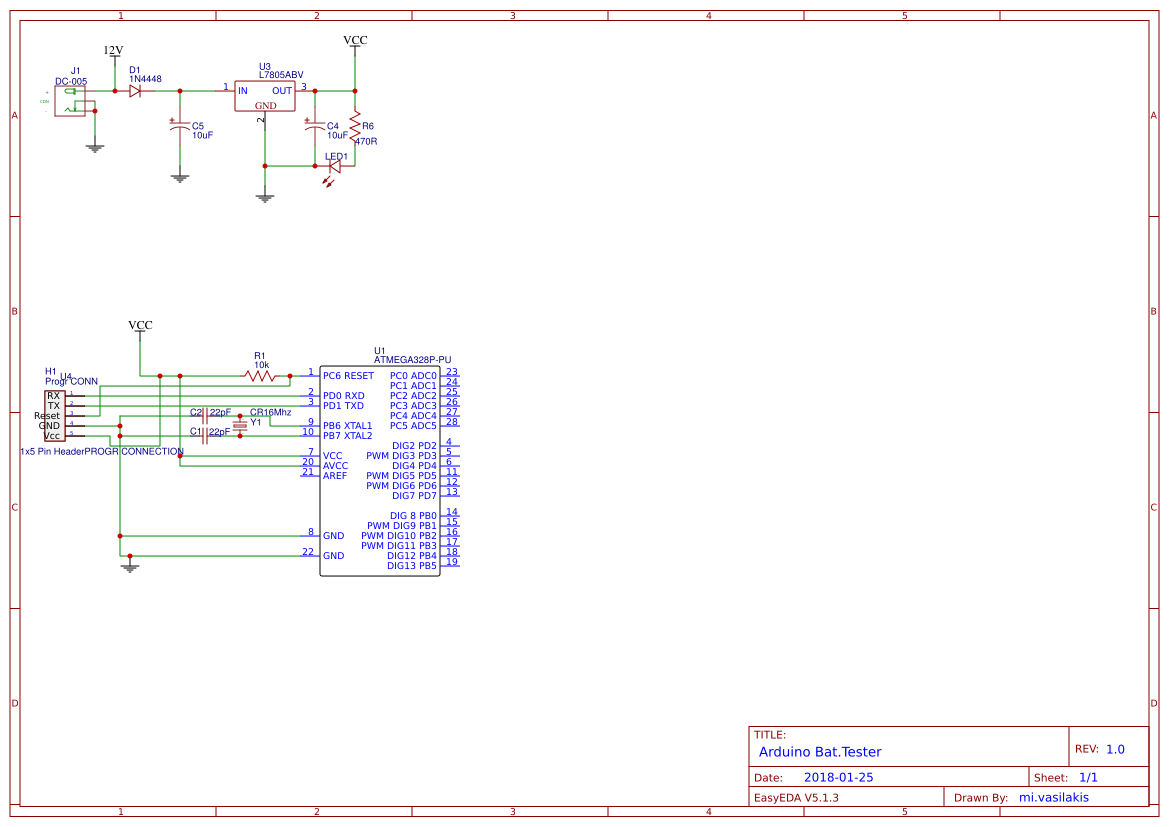
Task: Click the '22pF' value of capacitor C2
Action: click(x=220, y=412)
